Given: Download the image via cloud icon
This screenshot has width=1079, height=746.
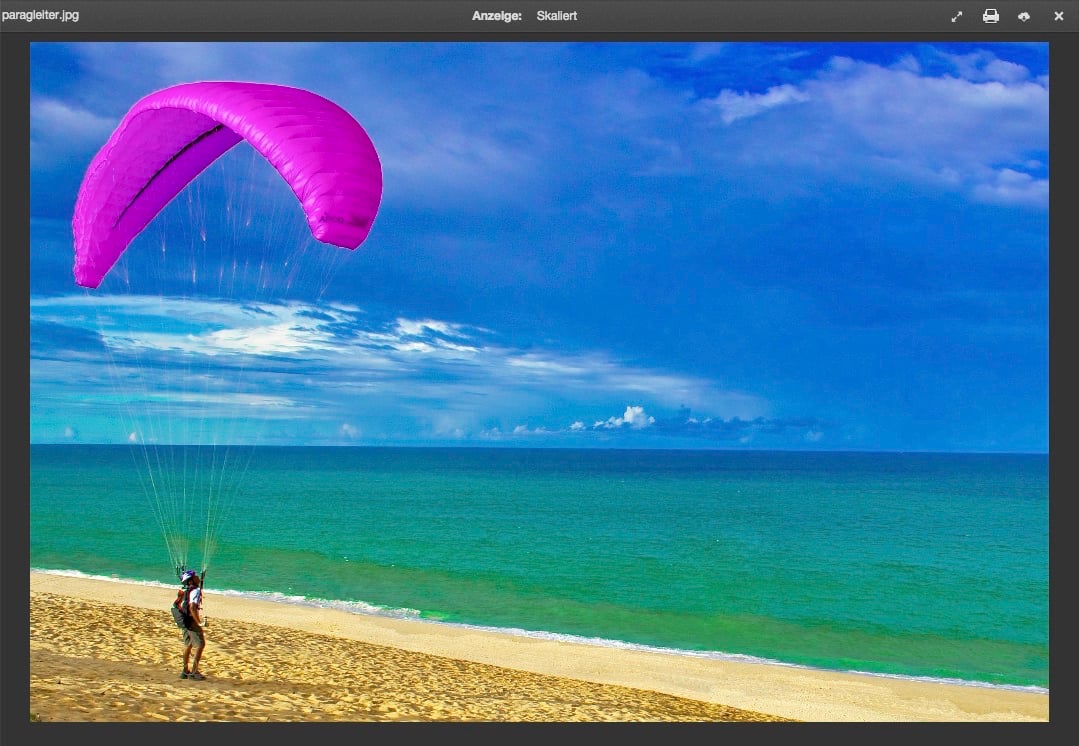Looking at the screenshot, I should pos(1024,17).
